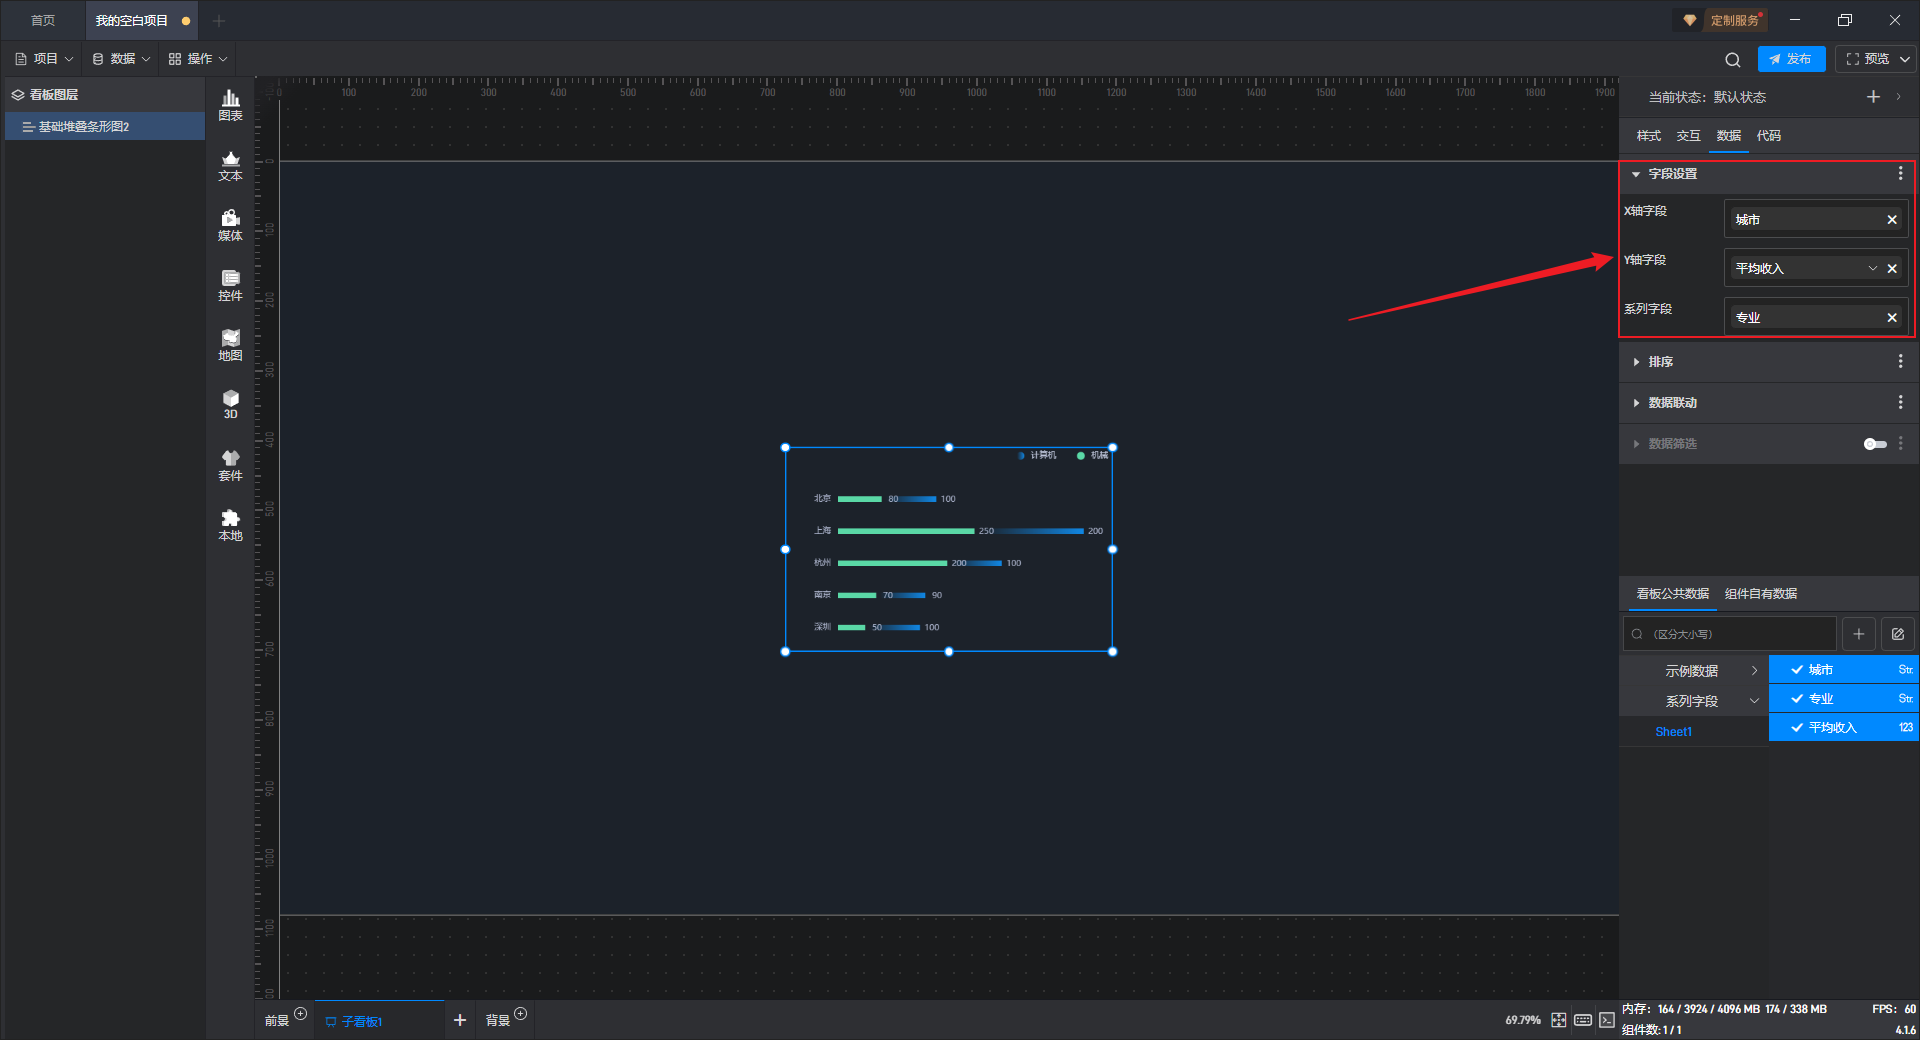Click the 看板图层 panel header
1920x1040 pixels.
point(105,95)
